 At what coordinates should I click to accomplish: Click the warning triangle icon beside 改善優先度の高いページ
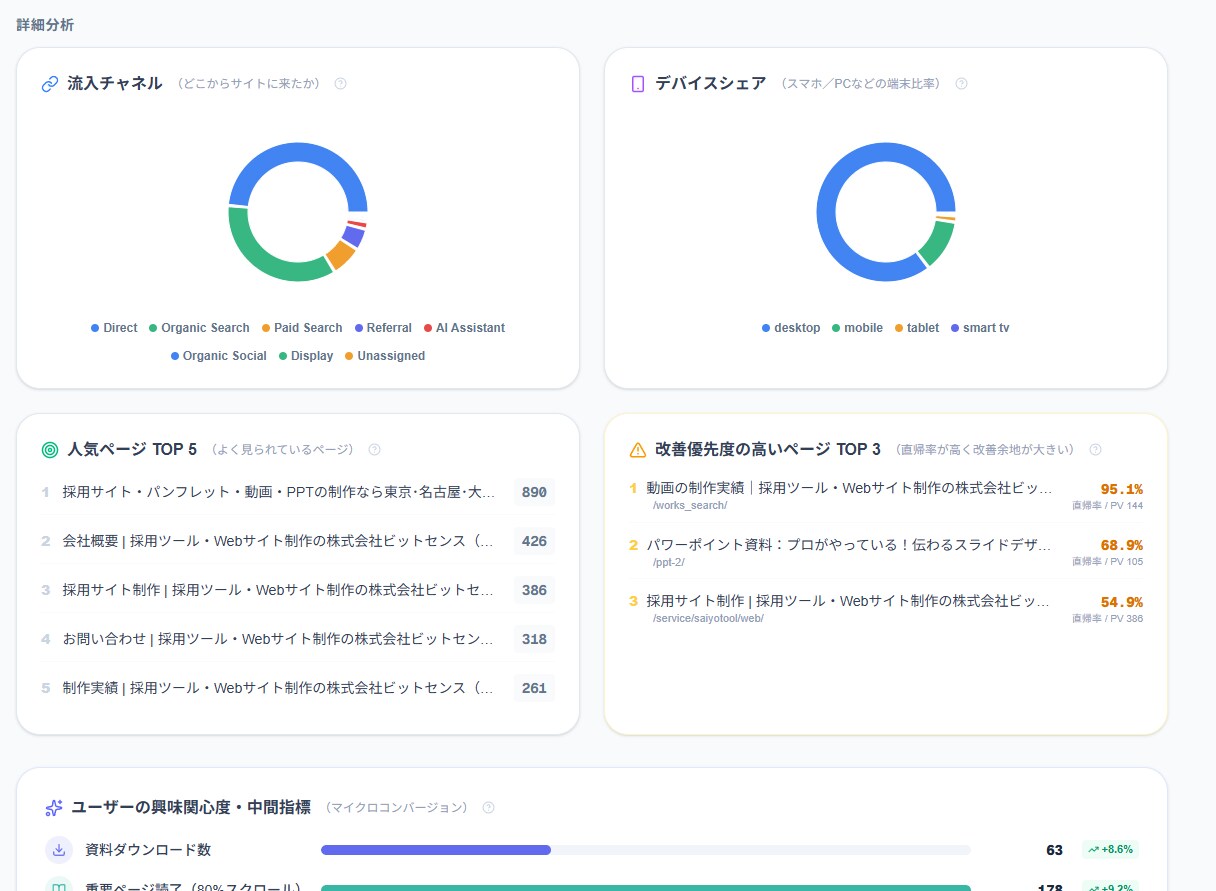coord(638,450)
